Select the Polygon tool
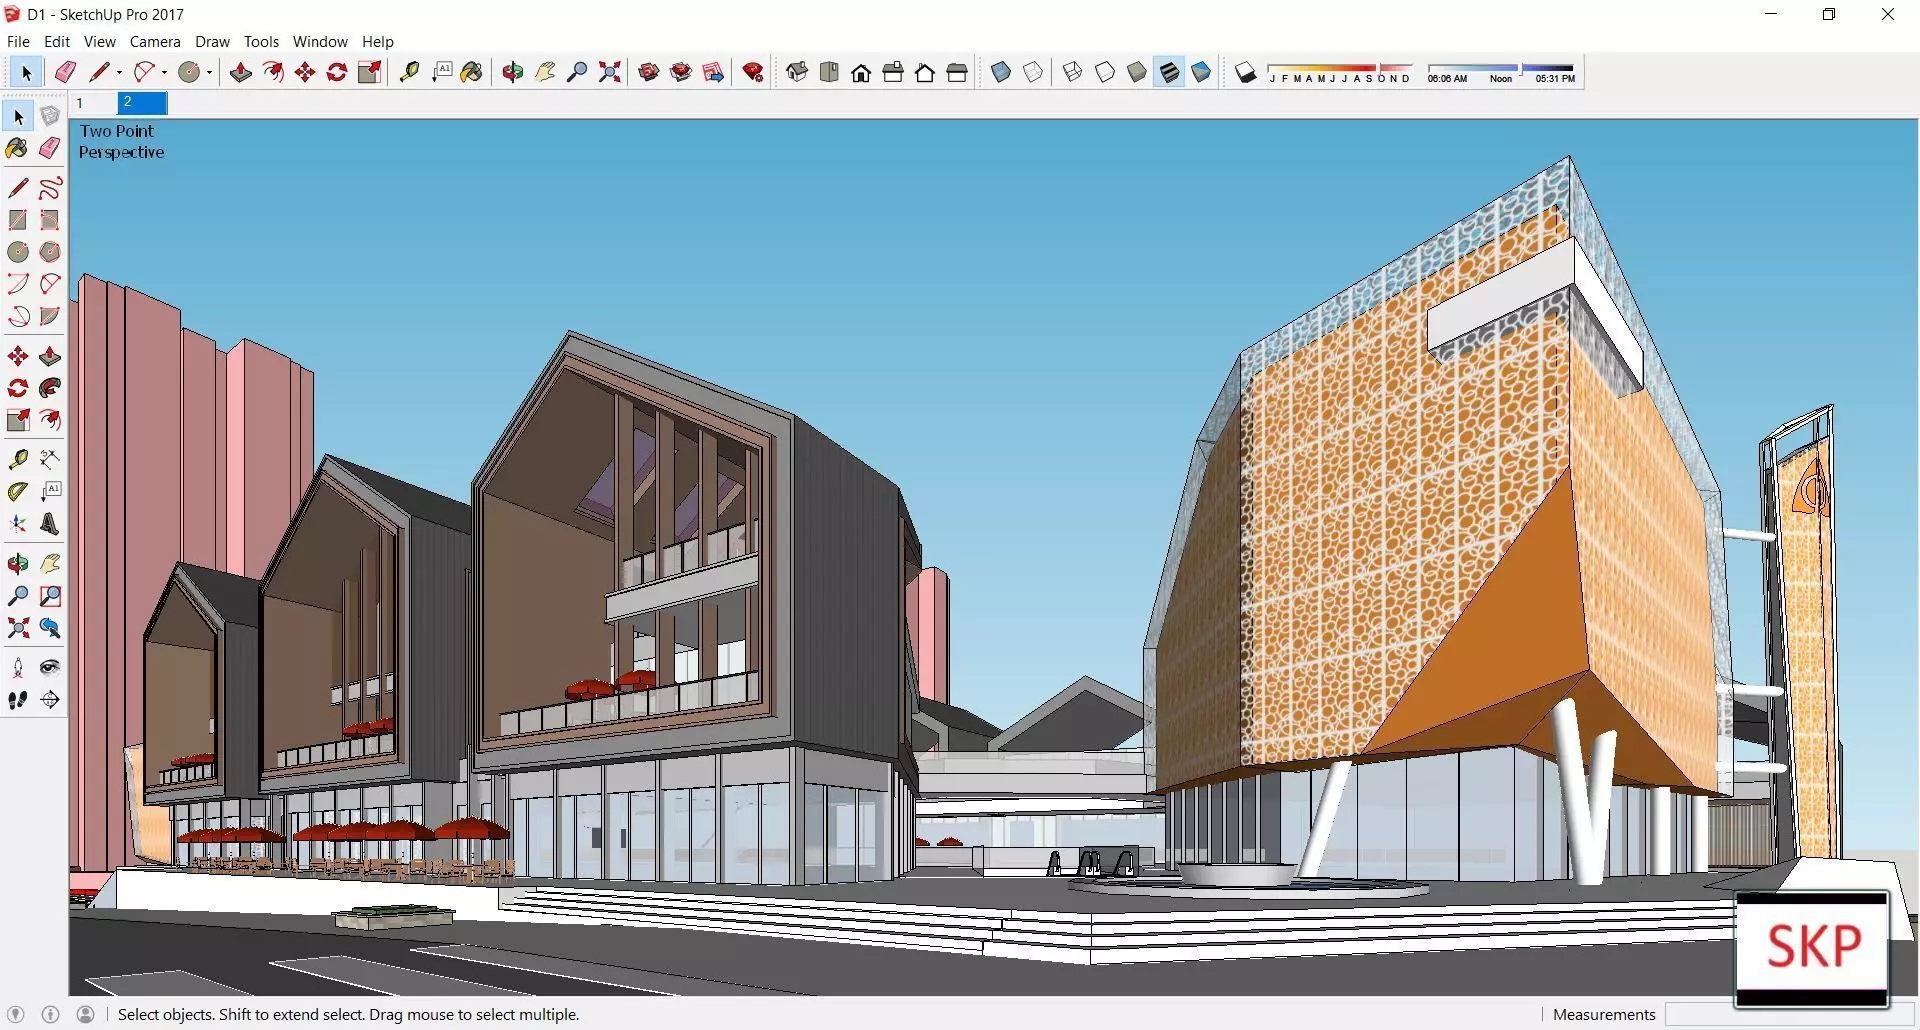Viewport: 1920px width, 1030px height. coord(50,252)
